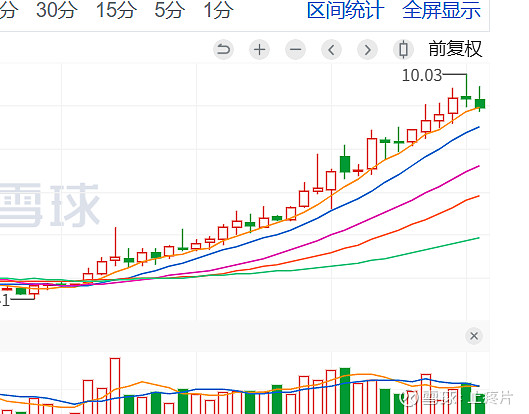Switch to the 15分 timeframe
Screen dimensions: 529x414
point(117,10)
